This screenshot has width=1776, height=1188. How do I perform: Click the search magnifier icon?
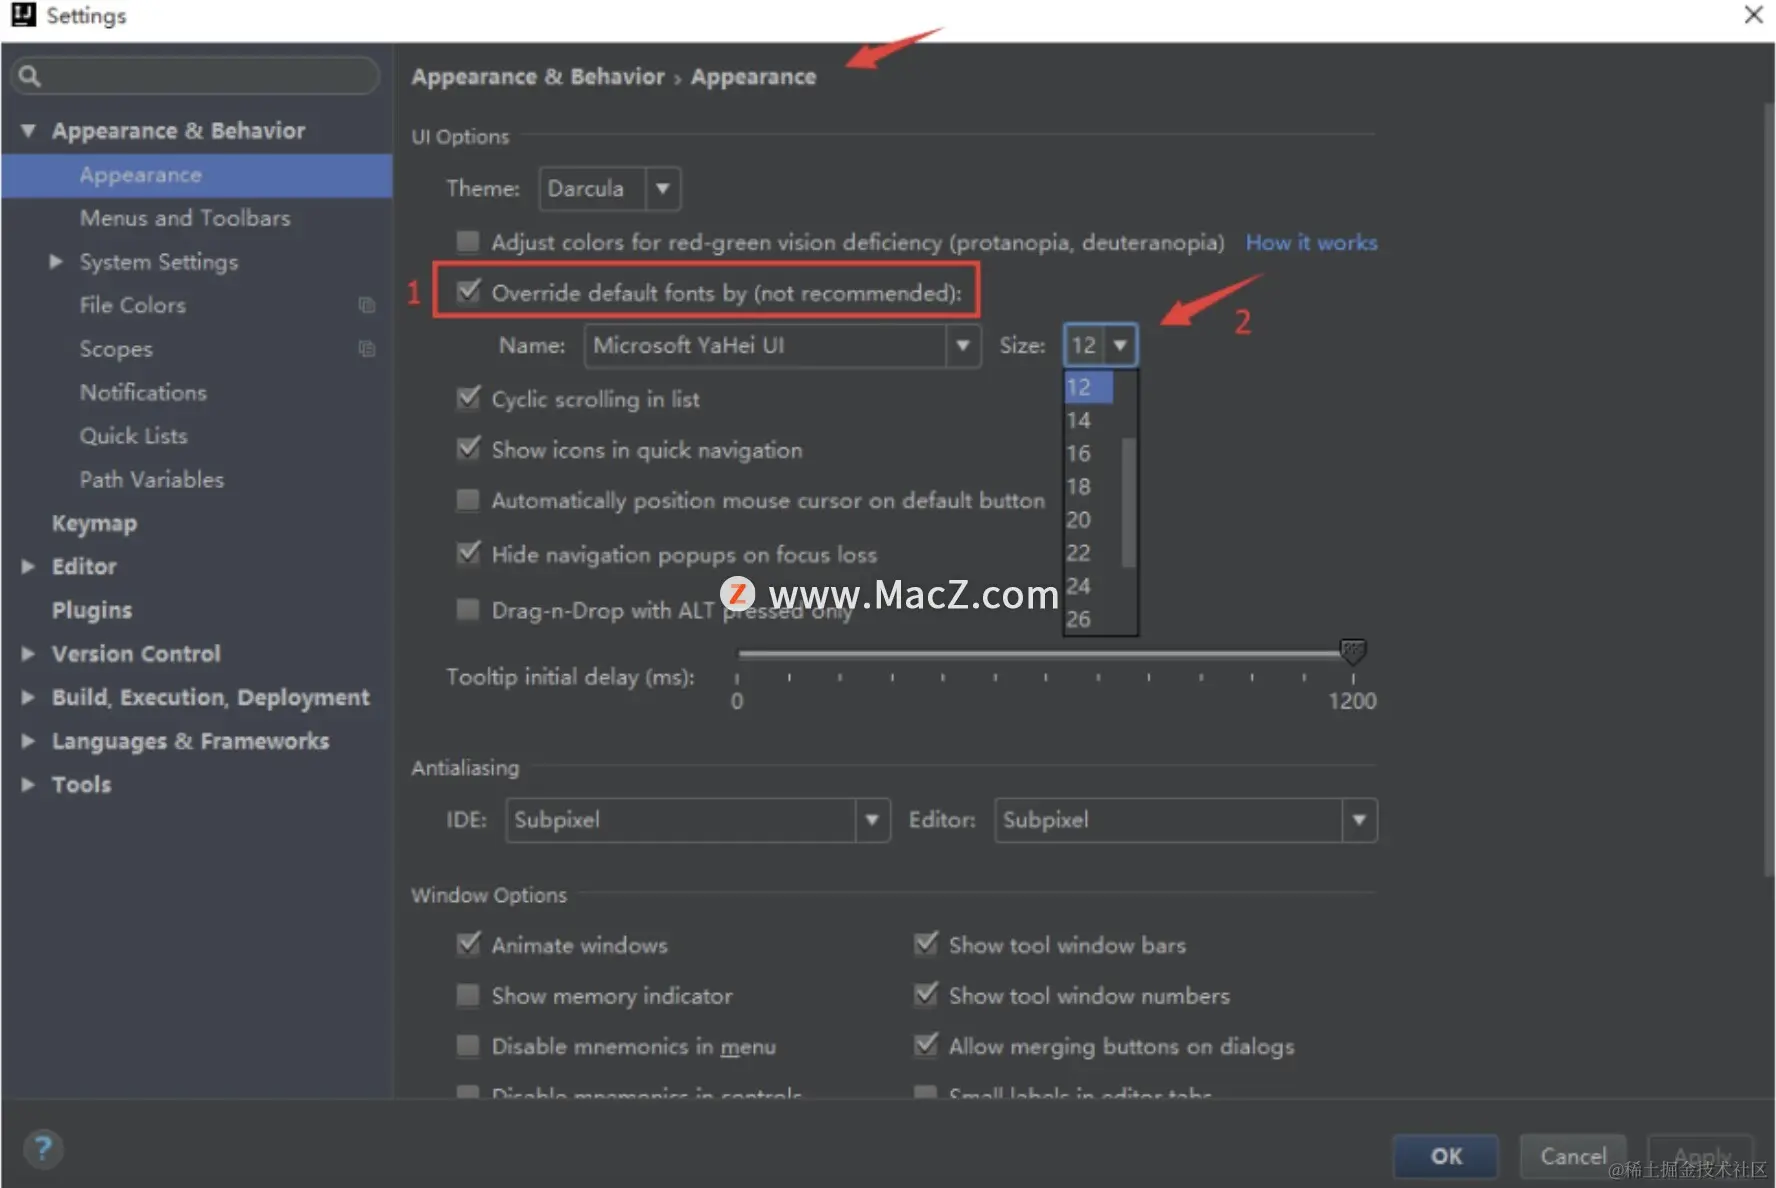click(x=30, y=76)
